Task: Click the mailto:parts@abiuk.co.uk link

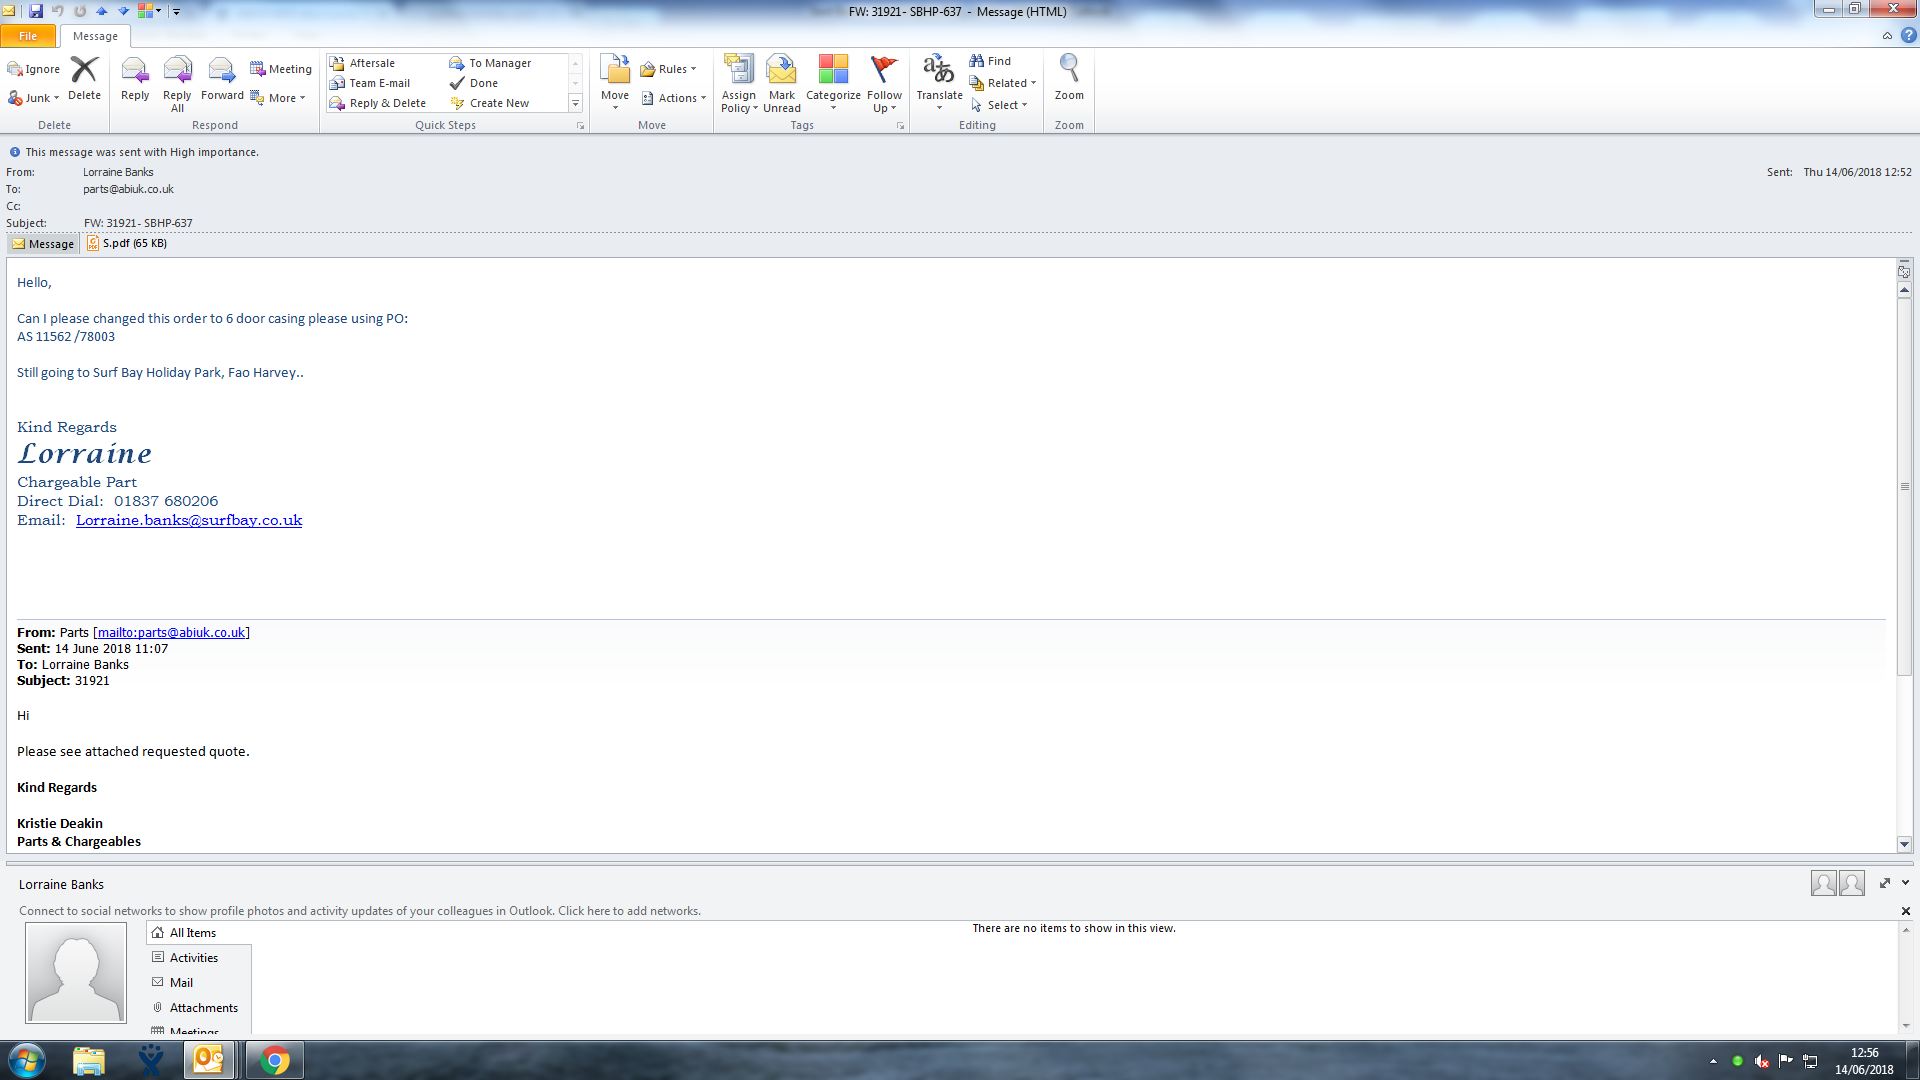Action: click(x=171, y=632)
